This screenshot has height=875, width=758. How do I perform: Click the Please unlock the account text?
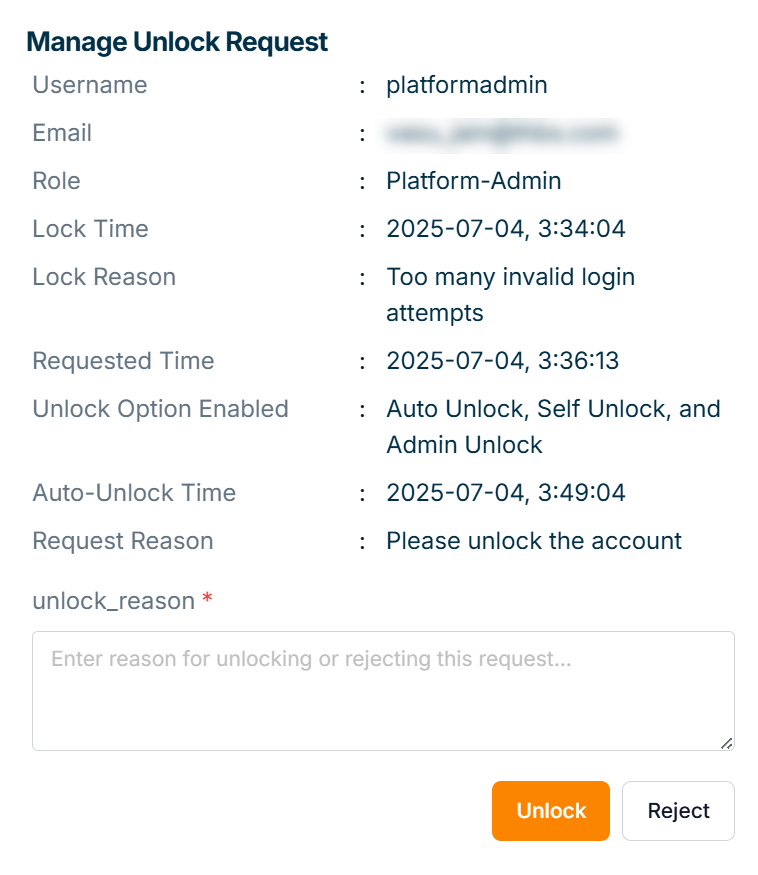coord(534,541)
